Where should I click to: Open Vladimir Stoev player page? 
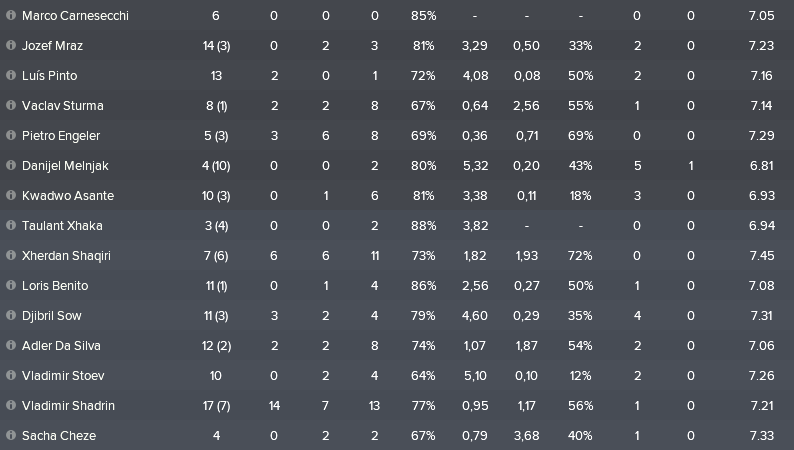point(63,376)
